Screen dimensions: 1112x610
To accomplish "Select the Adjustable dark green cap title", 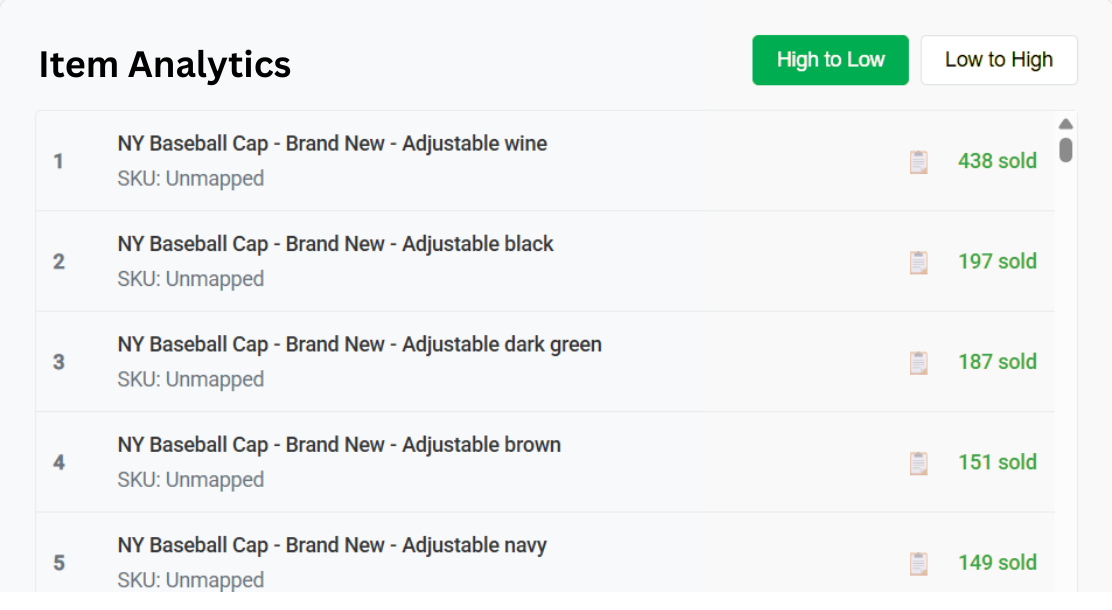I will click(359, 344).
